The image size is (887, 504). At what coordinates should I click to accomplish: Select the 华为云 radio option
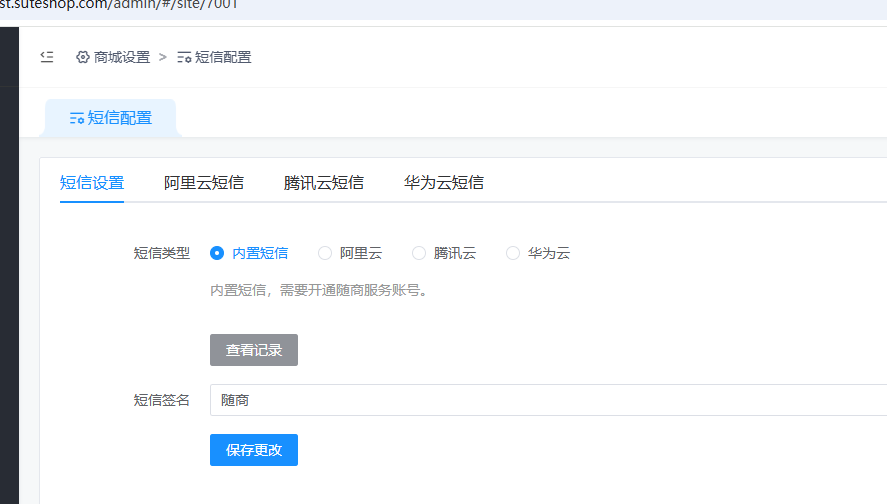(513, 253)
